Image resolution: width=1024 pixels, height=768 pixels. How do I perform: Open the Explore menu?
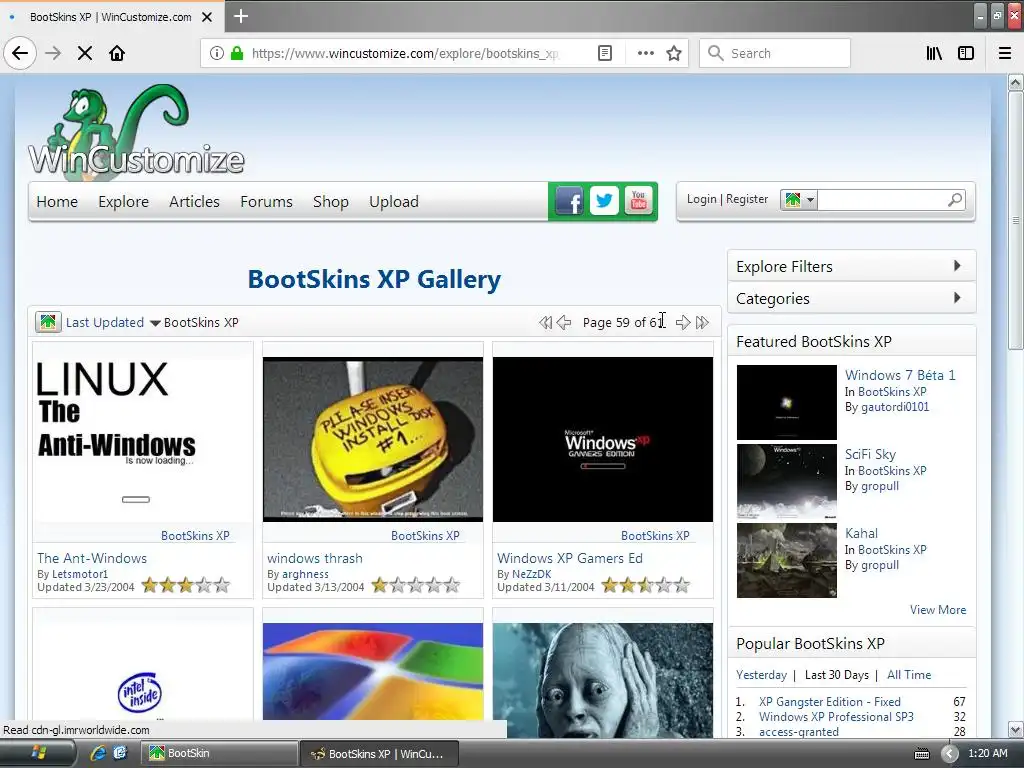[123, 202]
